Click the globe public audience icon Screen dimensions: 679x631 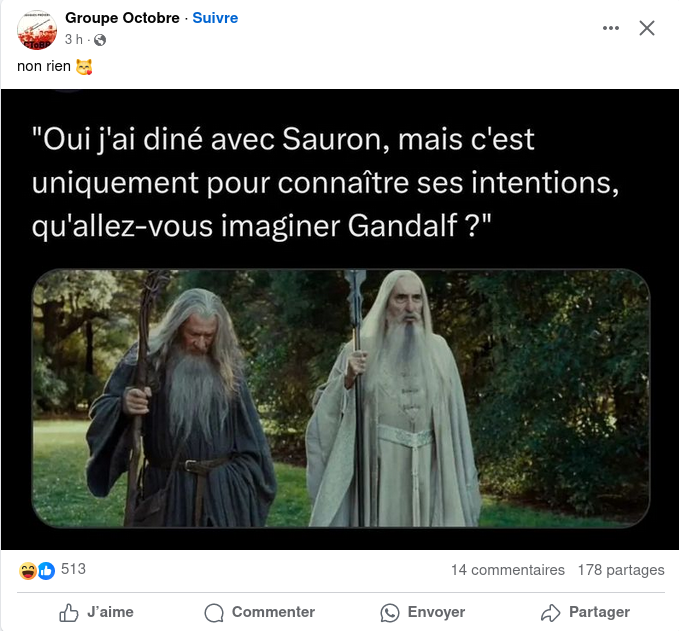tap(100, 40)
